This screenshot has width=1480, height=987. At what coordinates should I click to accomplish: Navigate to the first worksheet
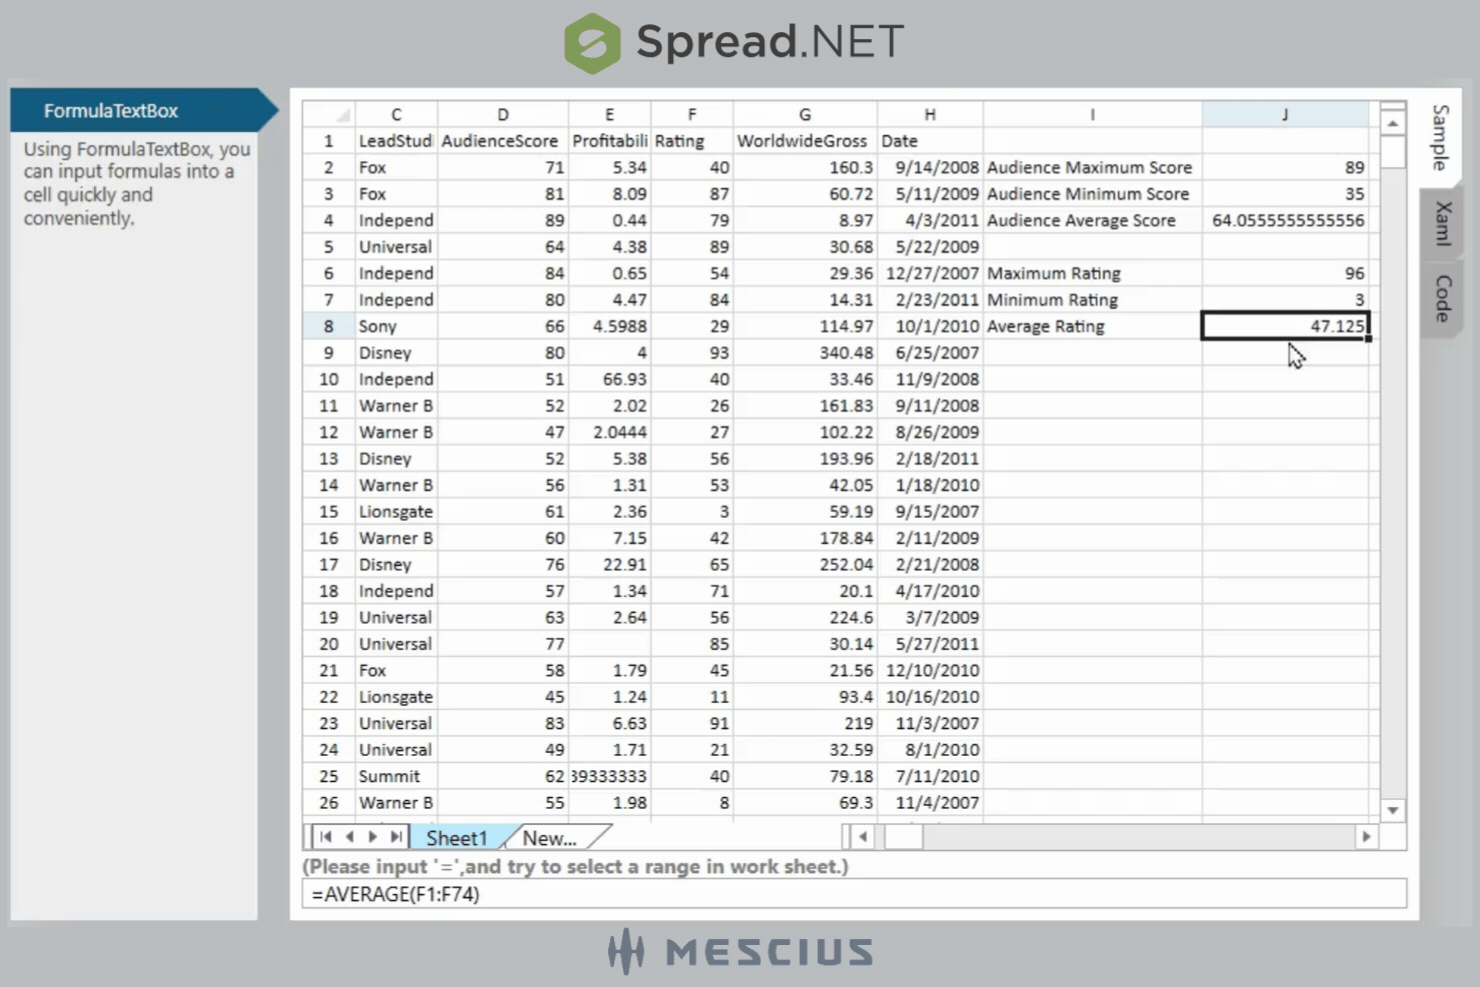click(325, 837)
